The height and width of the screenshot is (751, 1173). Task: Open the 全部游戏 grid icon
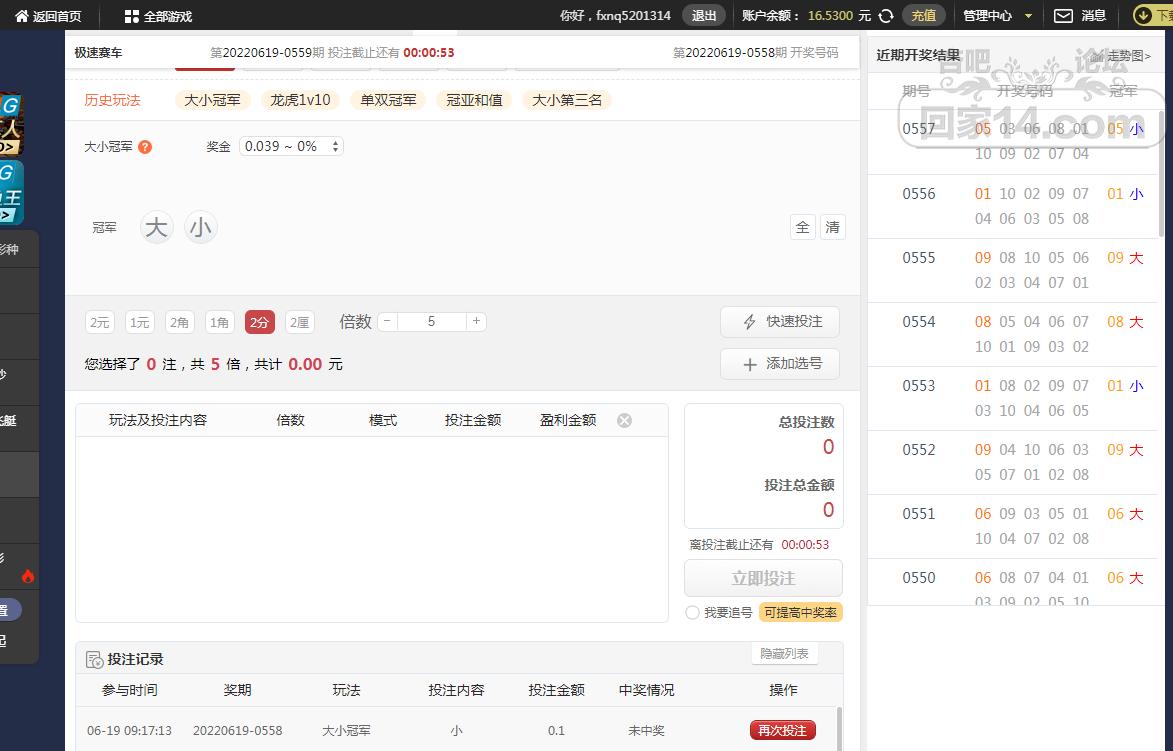132,16
